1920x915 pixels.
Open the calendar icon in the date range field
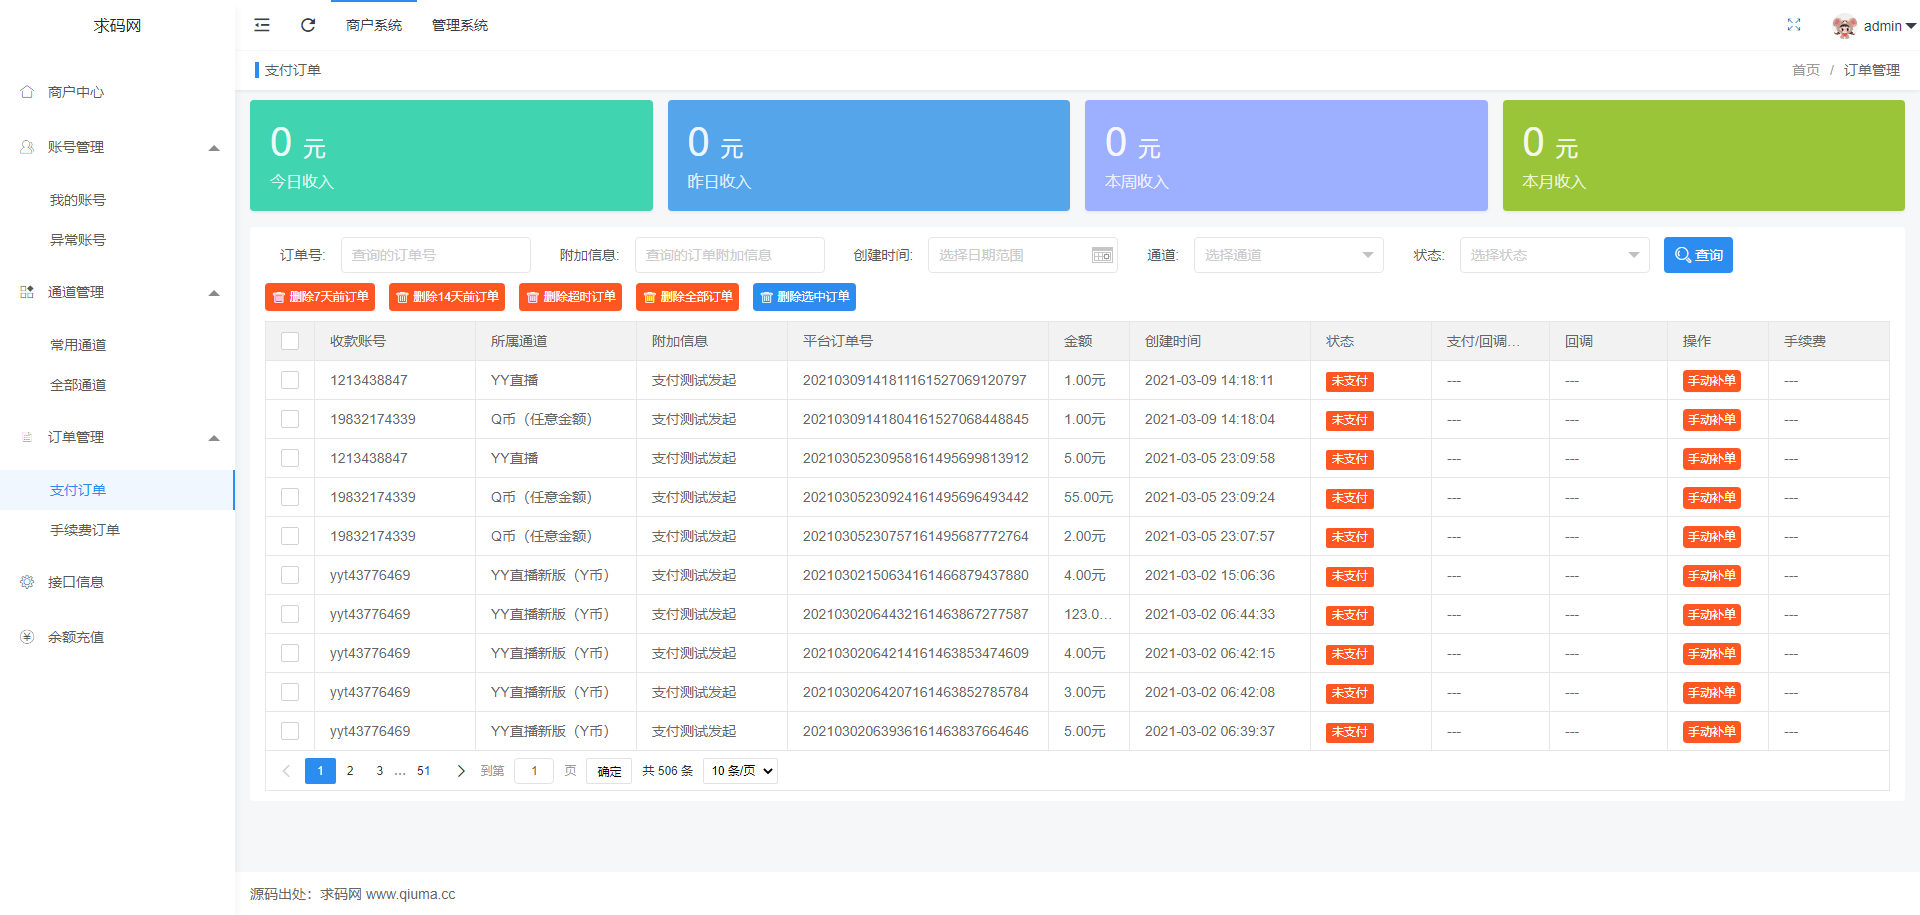click(1102, 255)
